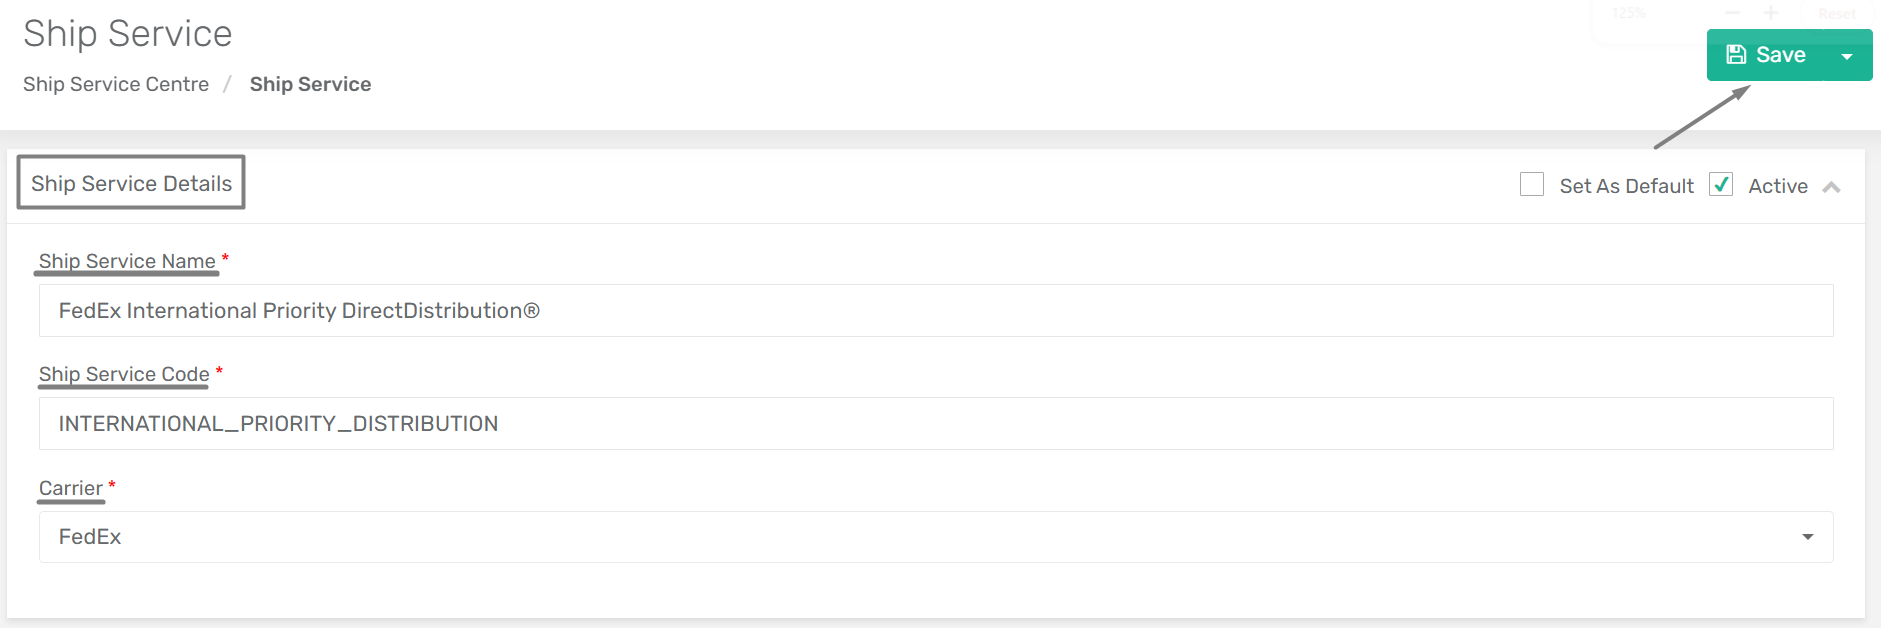The image size is (1881, 628).
Task: Click the Ship Service page heading
Action: coord(128,34)
